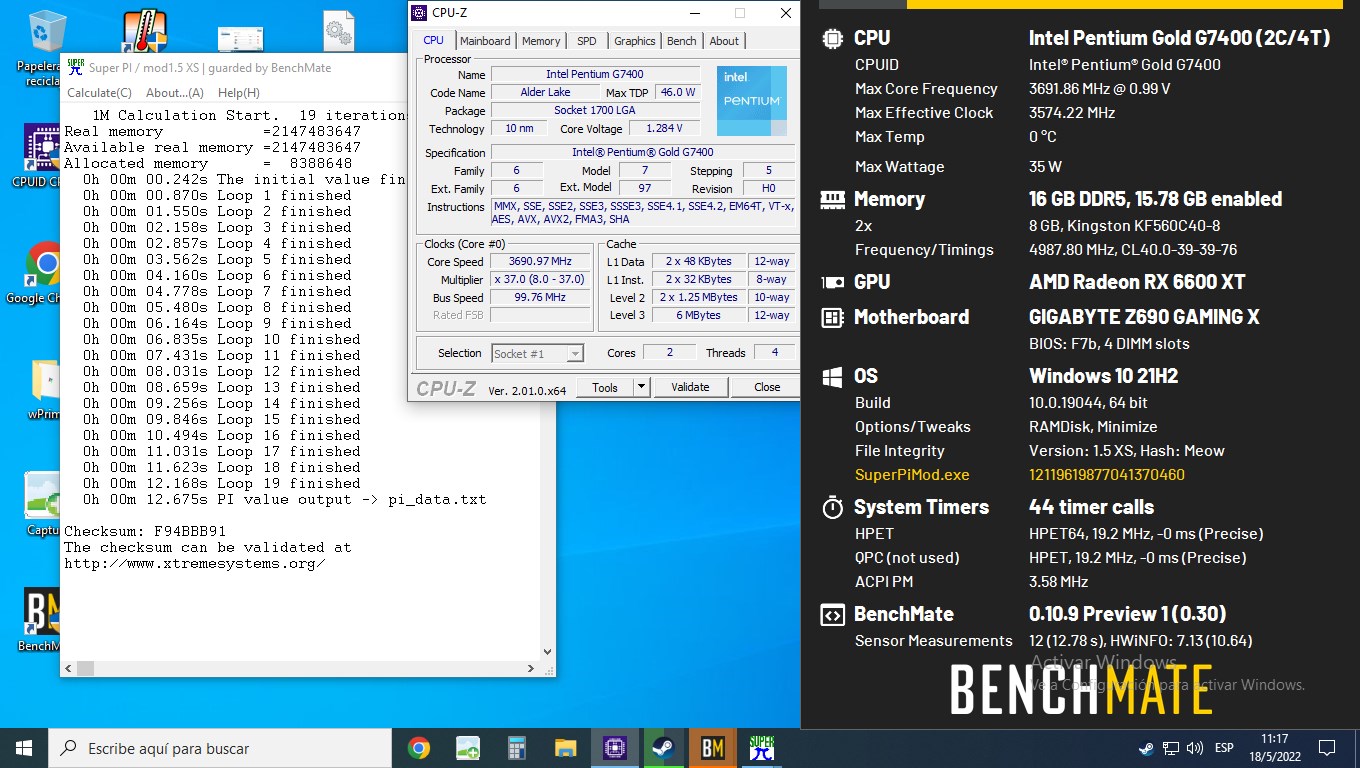
Task: Click the GPU card icon in BenchMate
Action: point(832,282)
